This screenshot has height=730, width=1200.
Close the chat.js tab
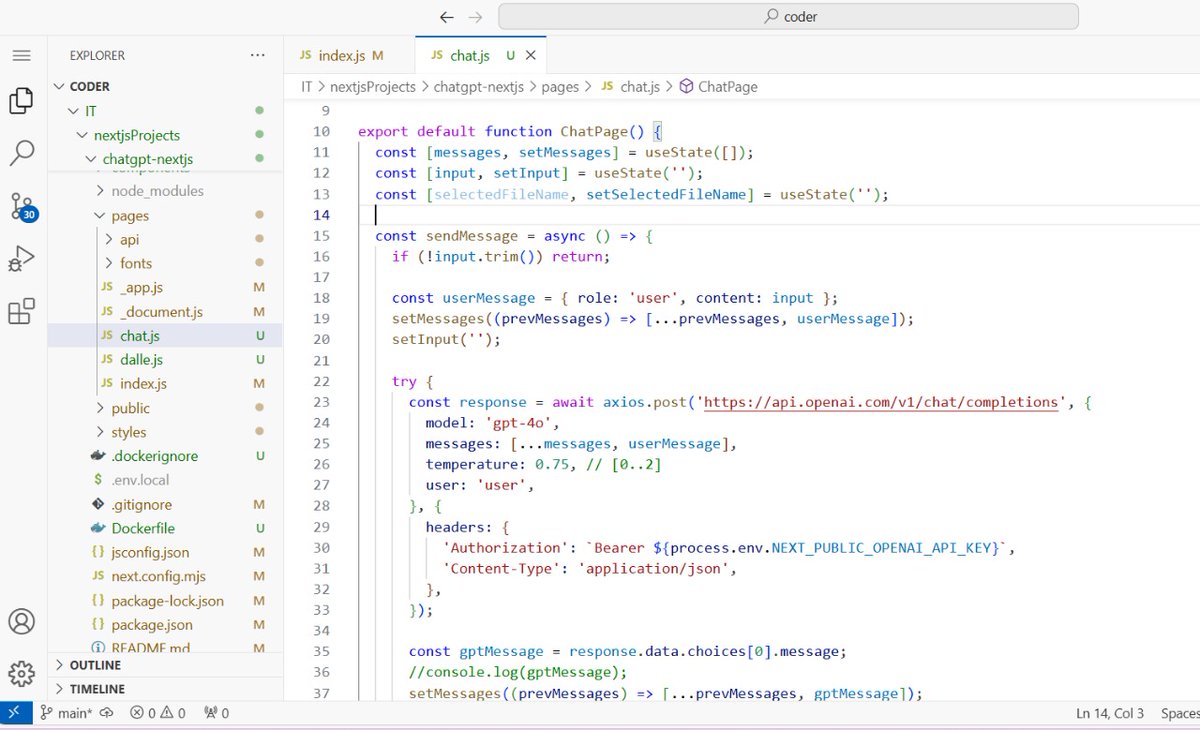531,56
